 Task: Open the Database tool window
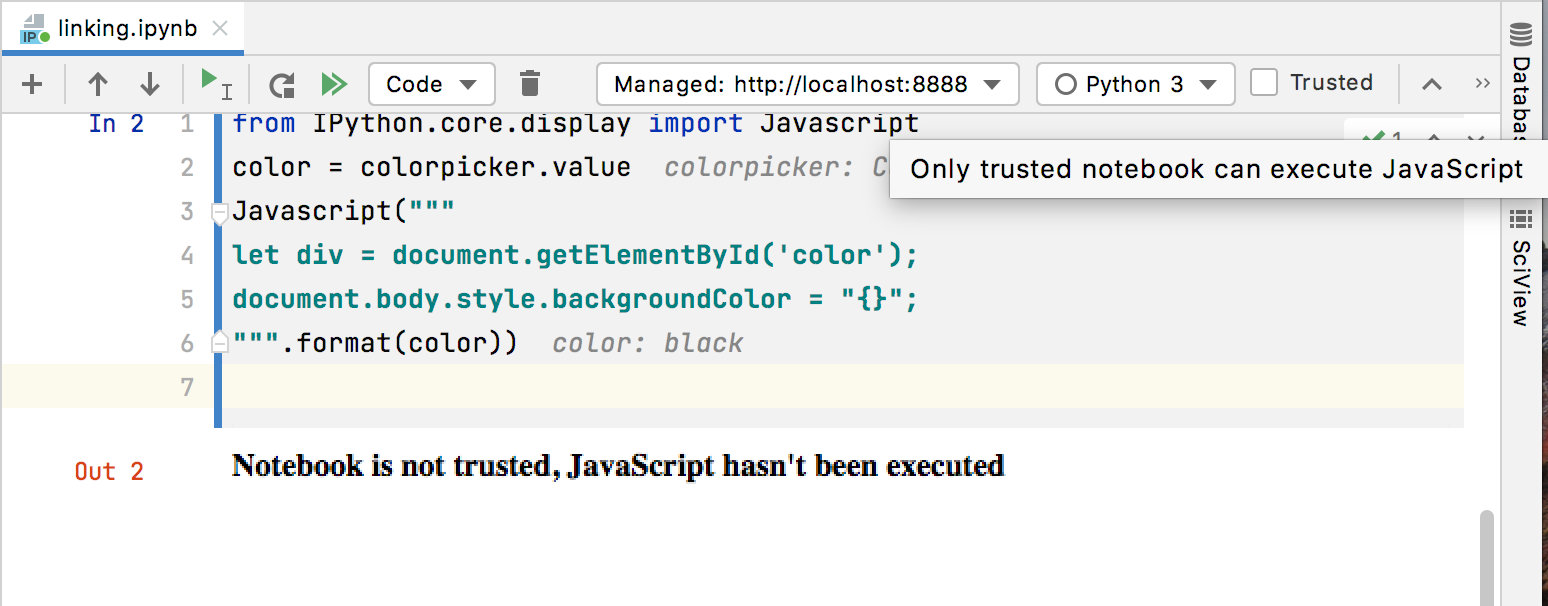[1521, 82]
